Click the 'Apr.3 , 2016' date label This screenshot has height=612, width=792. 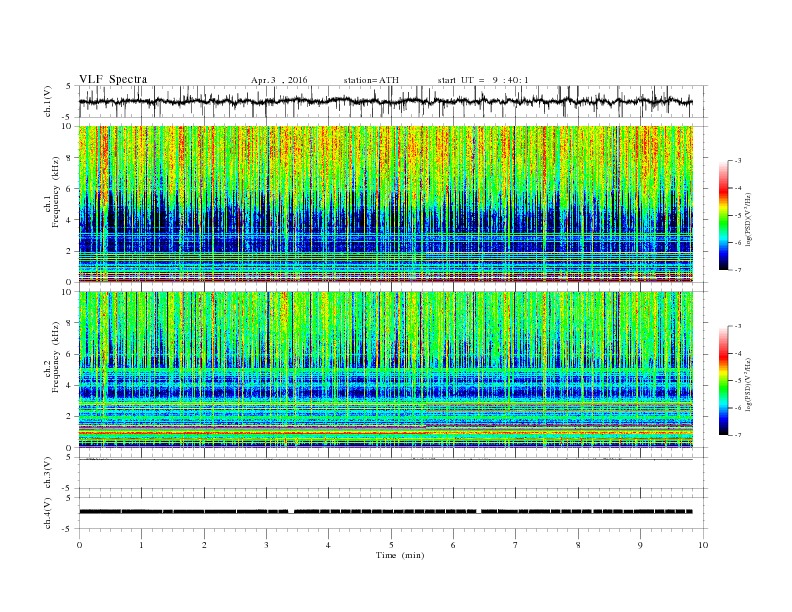pos(279,80)
